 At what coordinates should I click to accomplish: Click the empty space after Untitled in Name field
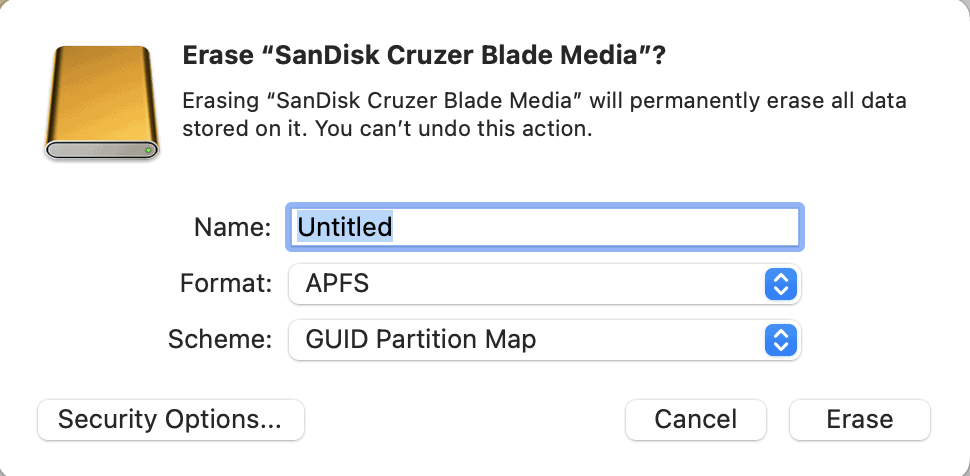pyautogui.click(x=600, y=227)
